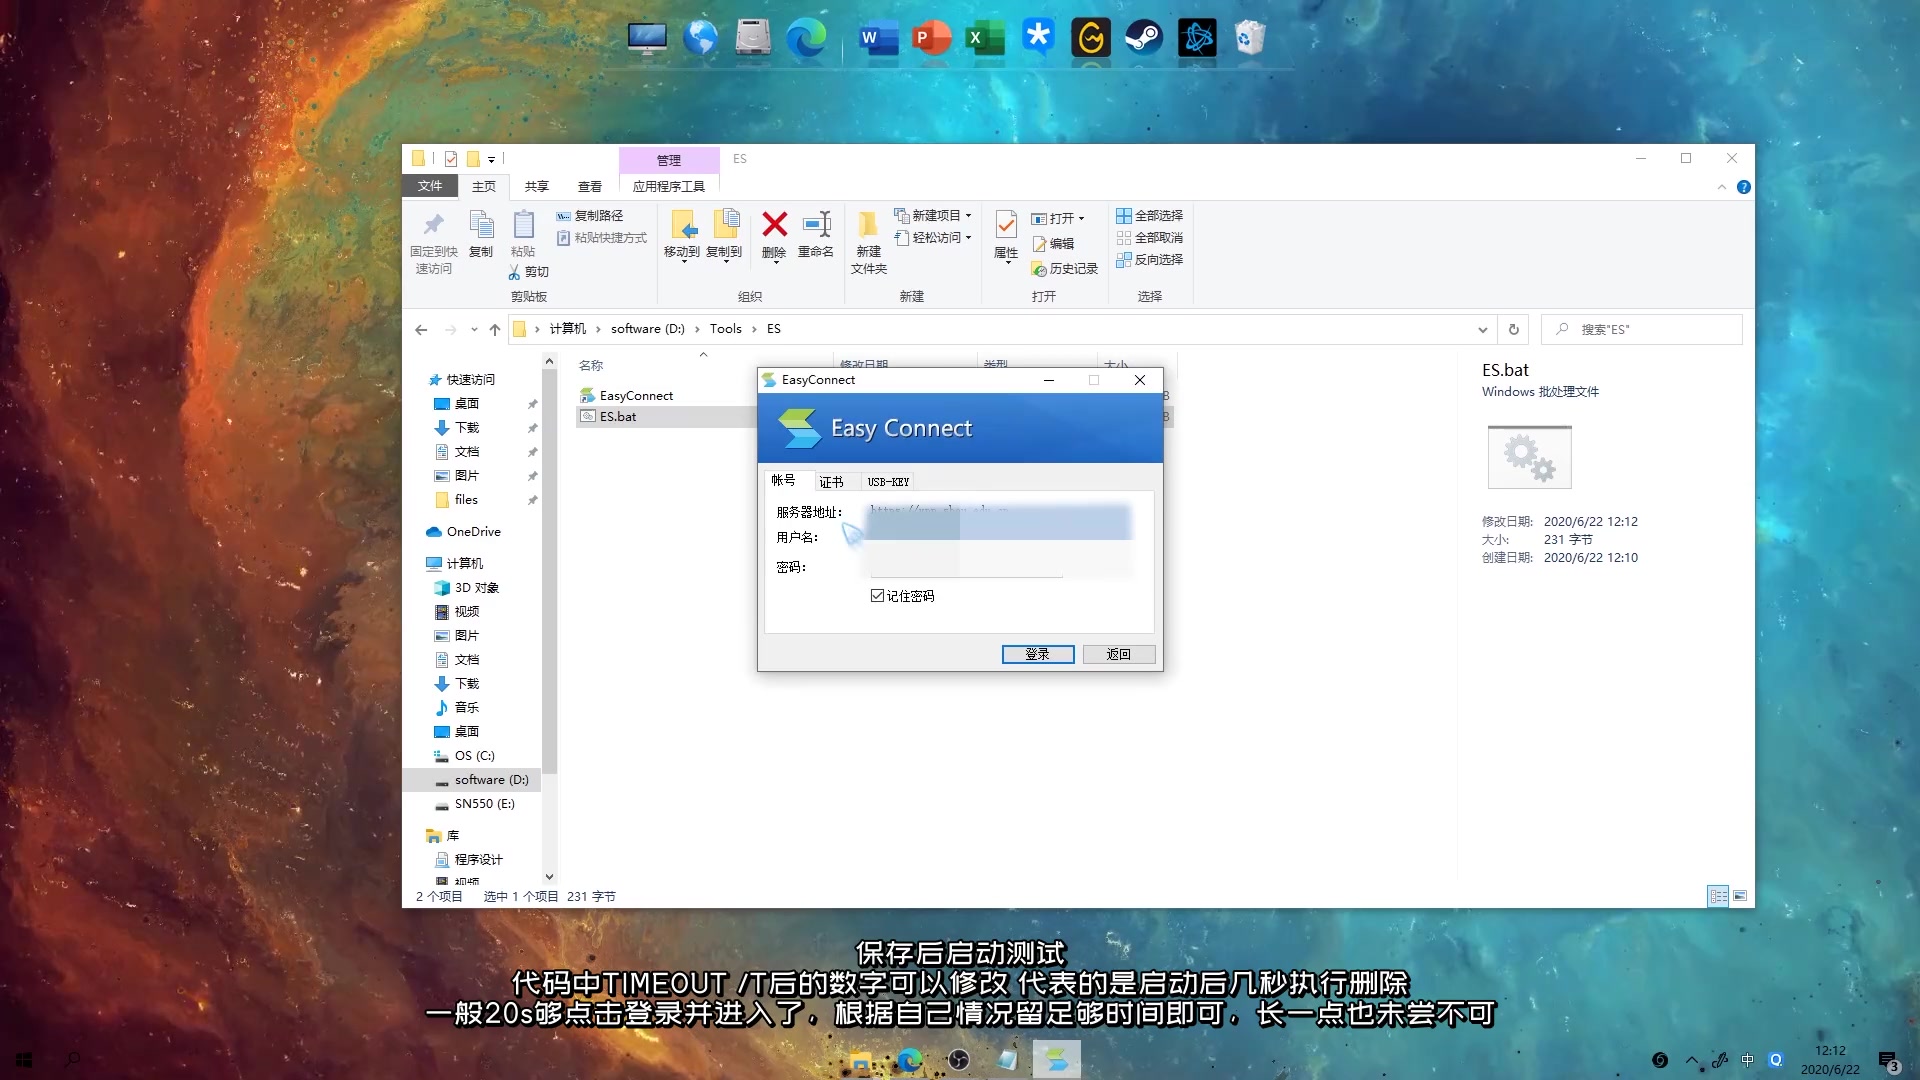Open the recent locations dropdown arrow
The image size is (1920, 1080).
click(x=474, y=330)
